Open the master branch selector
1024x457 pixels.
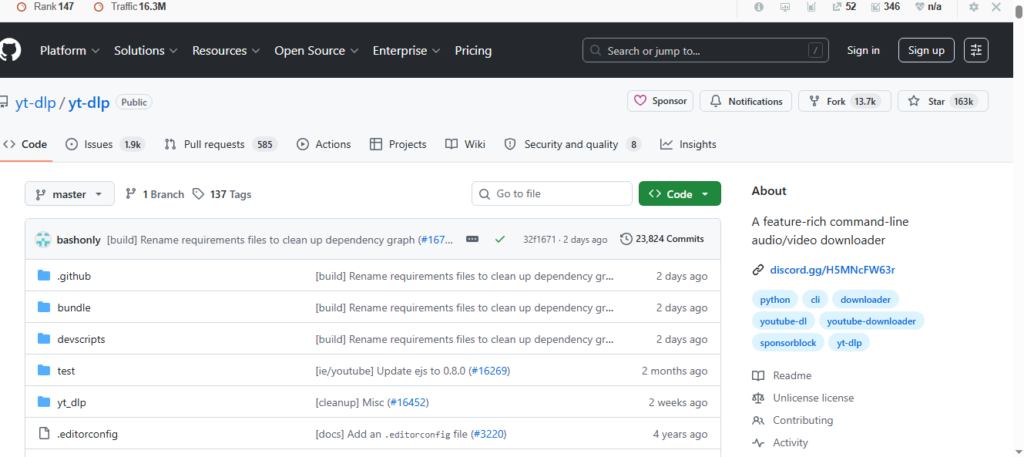coord(69,194)
